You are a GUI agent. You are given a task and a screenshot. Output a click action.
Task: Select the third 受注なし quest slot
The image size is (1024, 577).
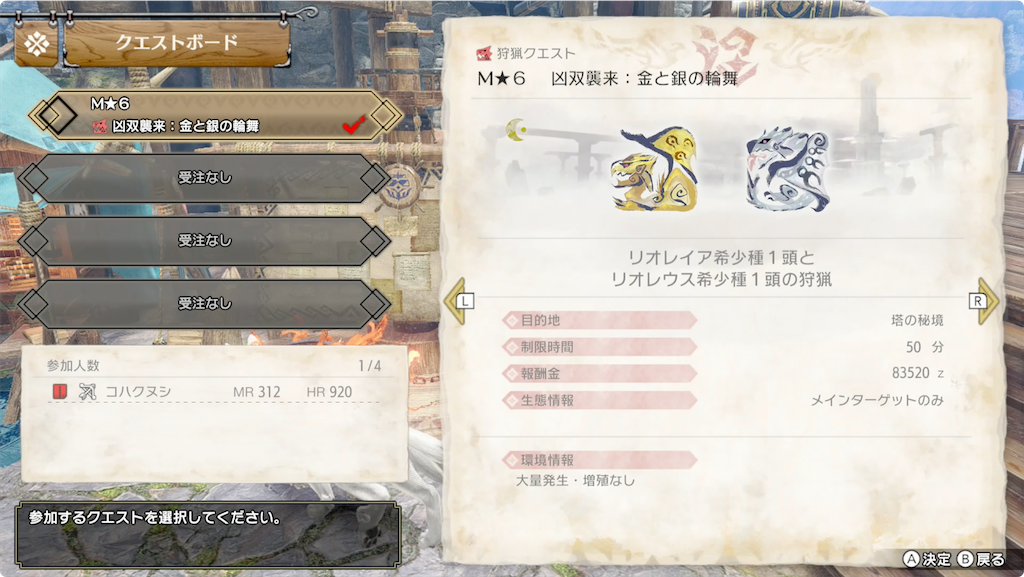204,304
